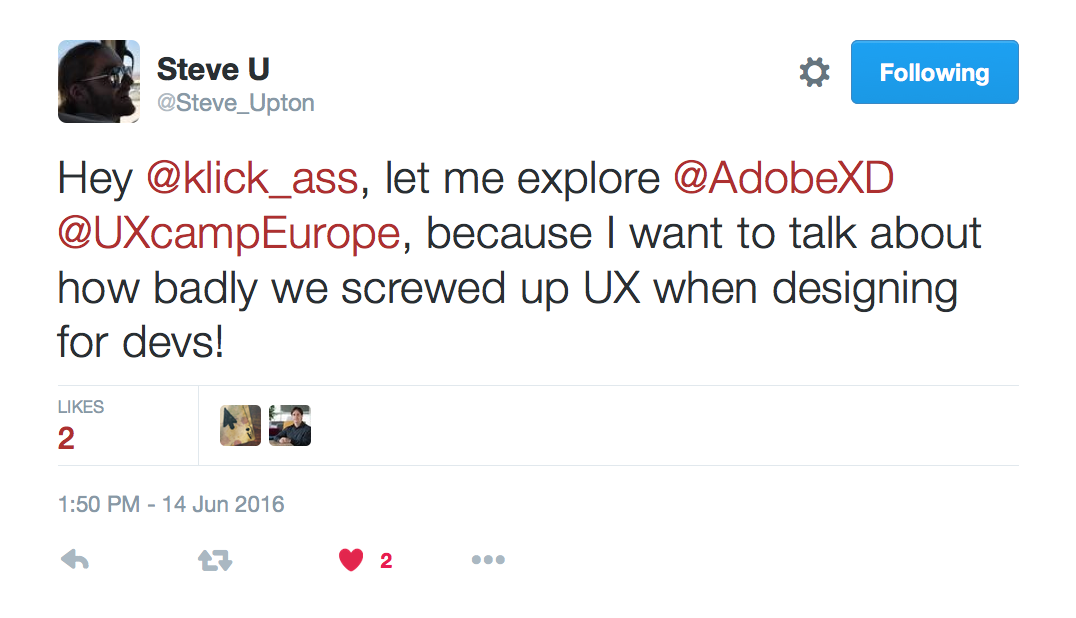1076x618 pixels.
Task: Visit the @AdobeXD mention link
Action: coord(783,178)
